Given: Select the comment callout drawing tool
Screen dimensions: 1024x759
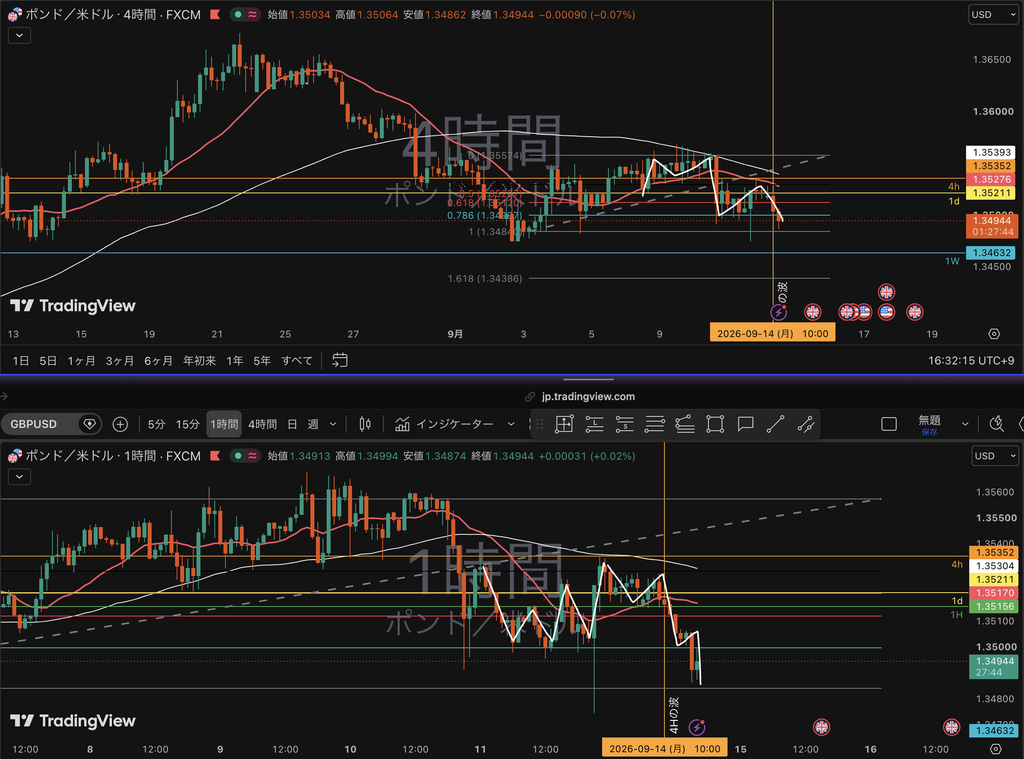Looking at the screenshot, I should pos(745,425).
